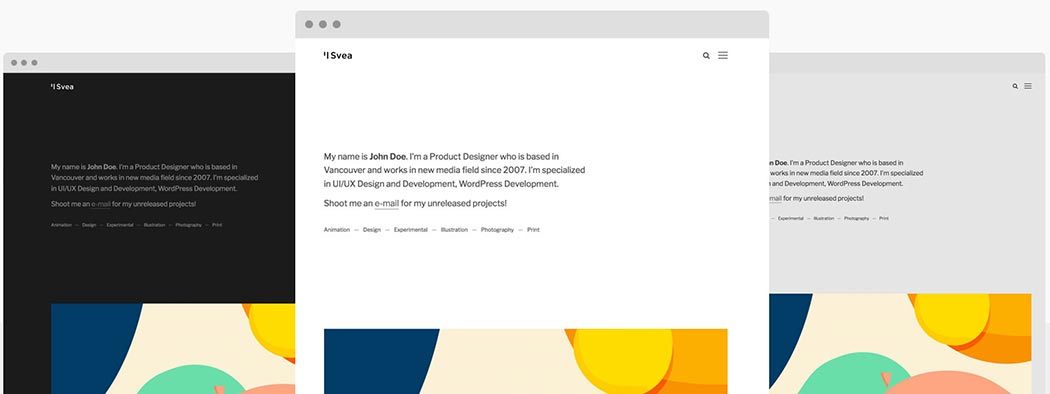The width and height of the screenshot is (1050, 394).
Task: Click the bold John Doe name in the center window
Action: 388,157
